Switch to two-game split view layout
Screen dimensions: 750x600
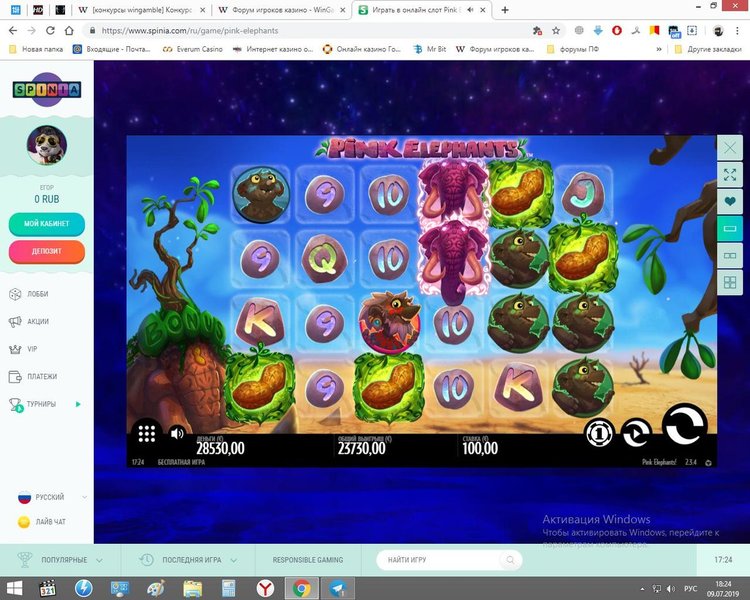pyautogui.click(x=729, y=256)
